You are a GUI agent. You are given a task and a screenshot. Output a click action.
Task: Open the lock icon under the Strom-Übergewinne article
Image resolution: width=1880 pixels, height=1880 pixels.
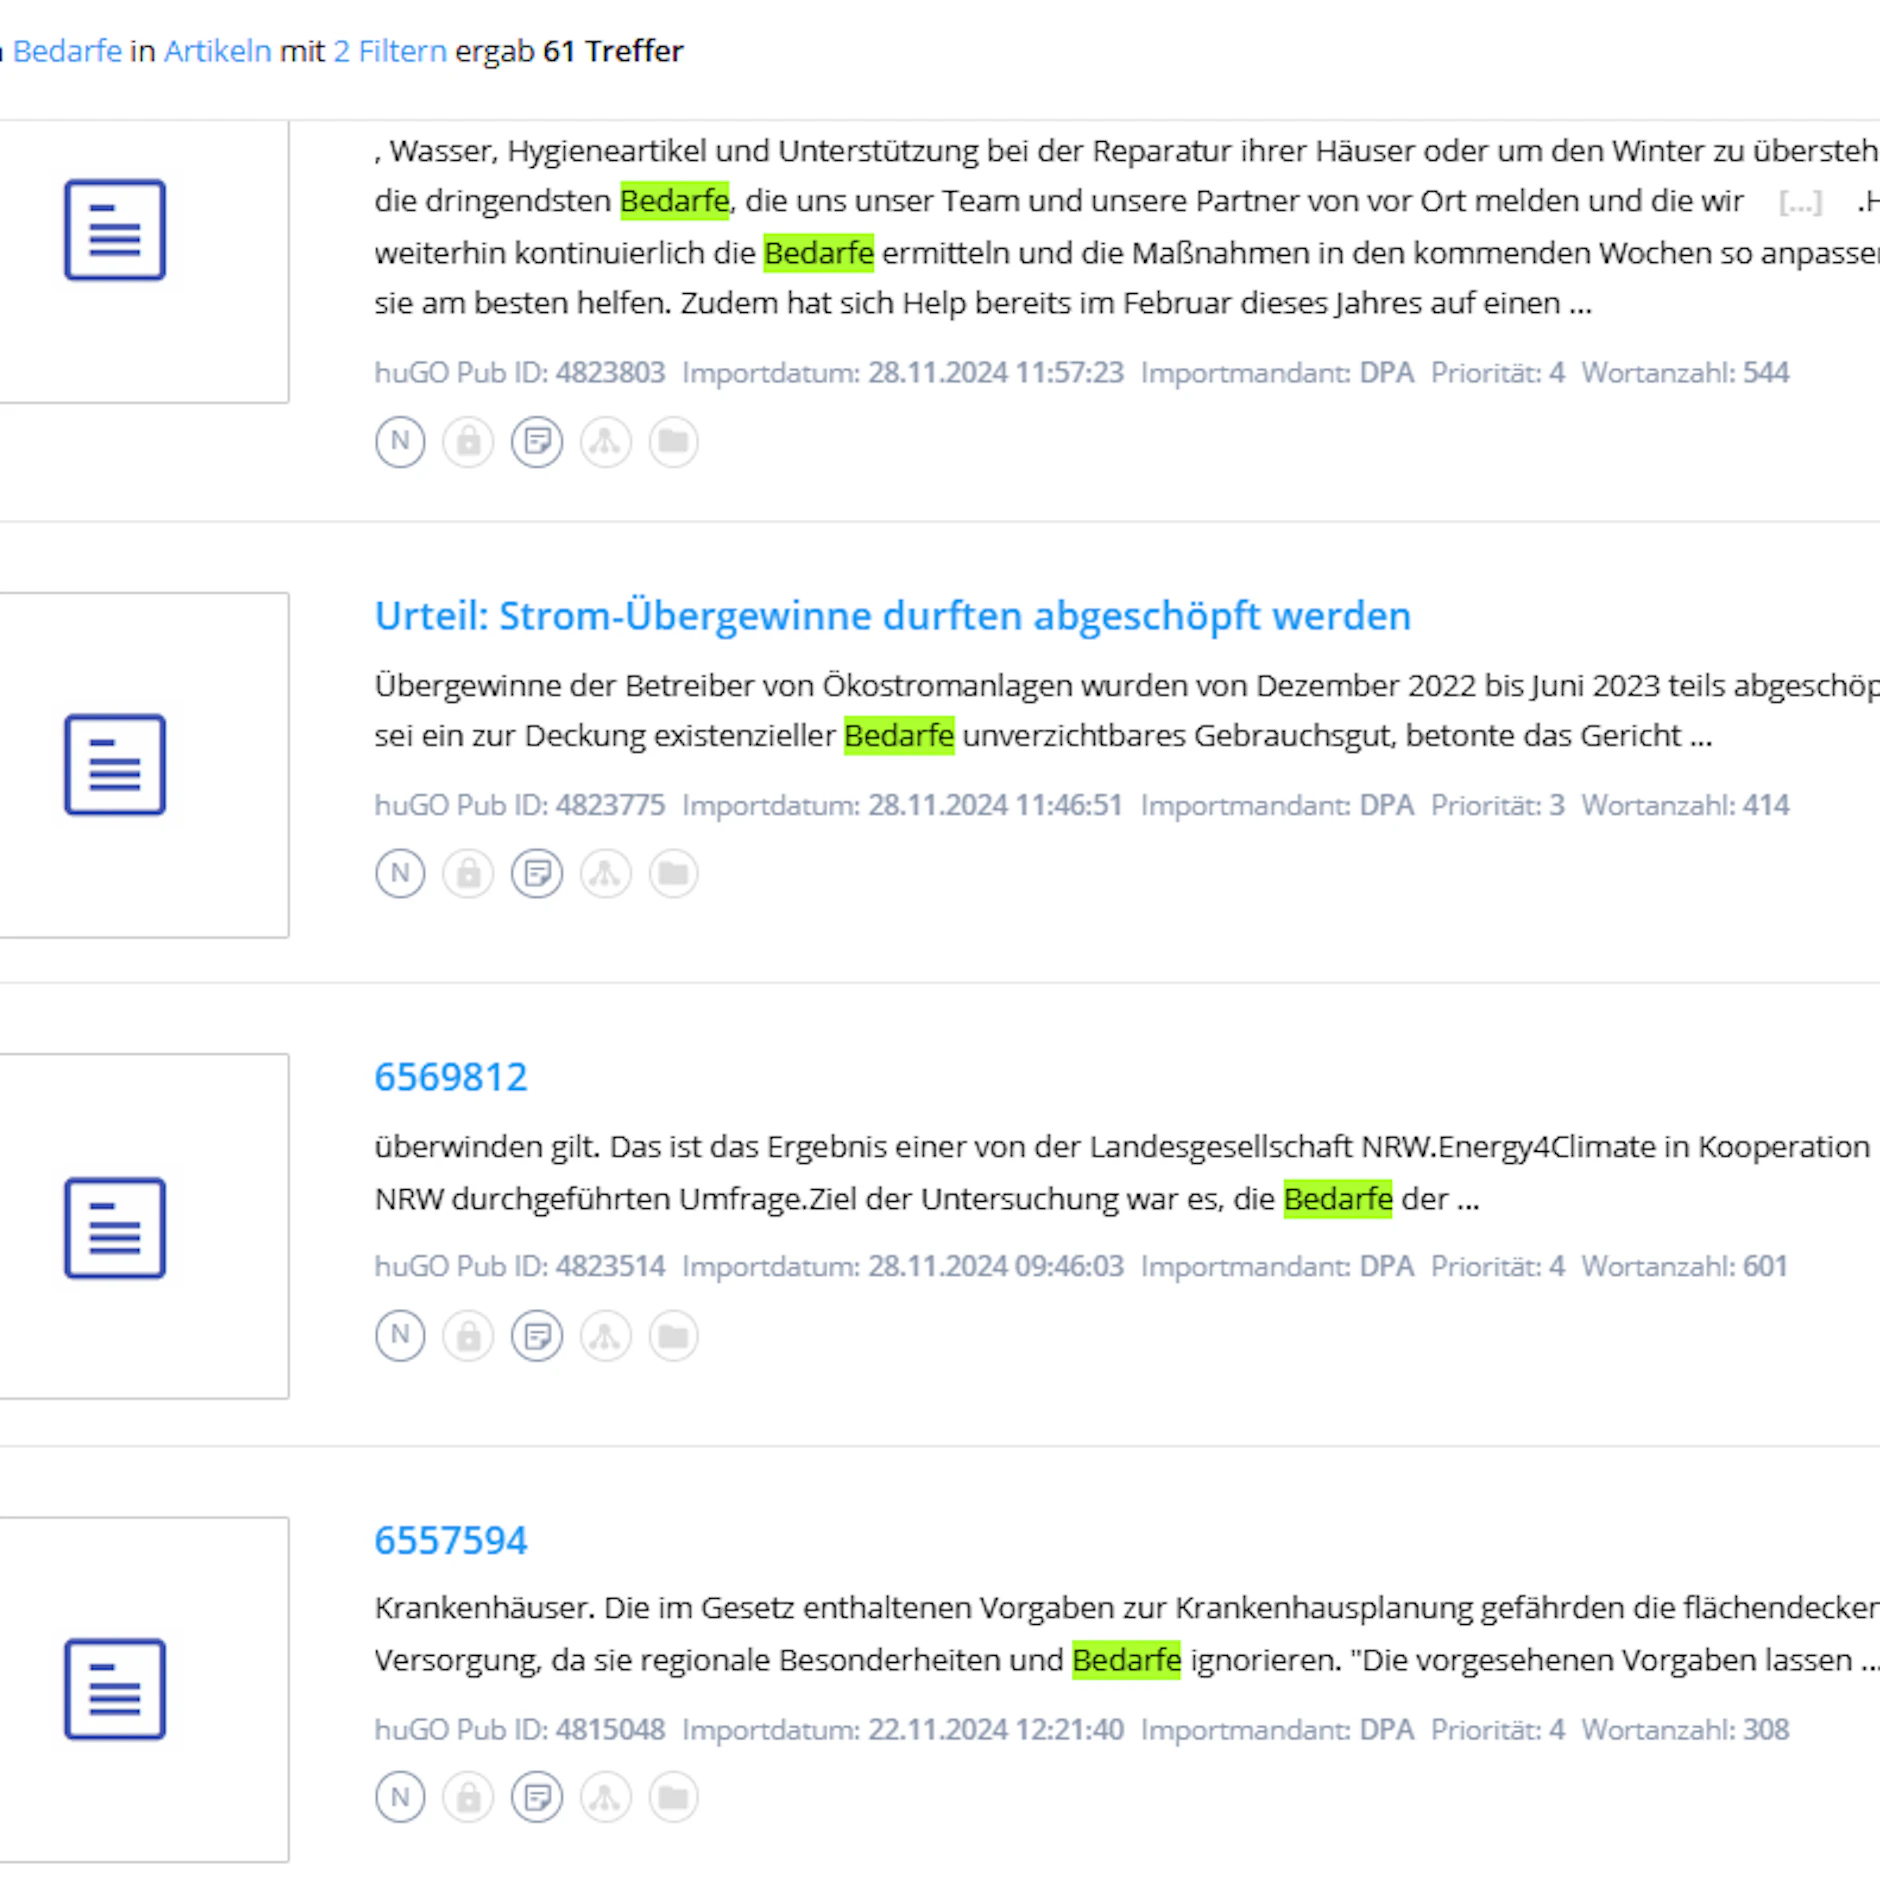[468, 872]
